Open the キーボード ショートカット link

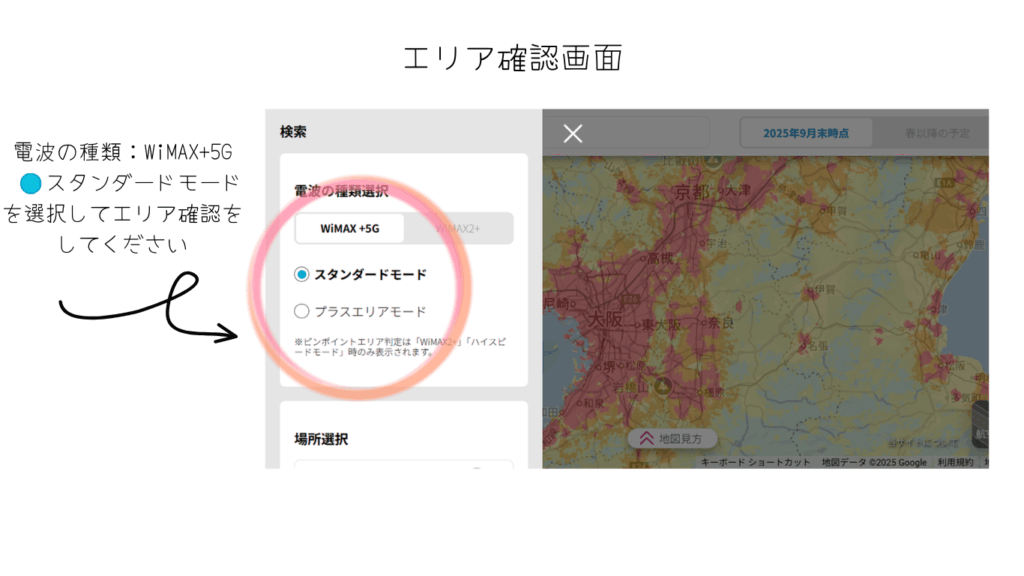pos(755,462)
